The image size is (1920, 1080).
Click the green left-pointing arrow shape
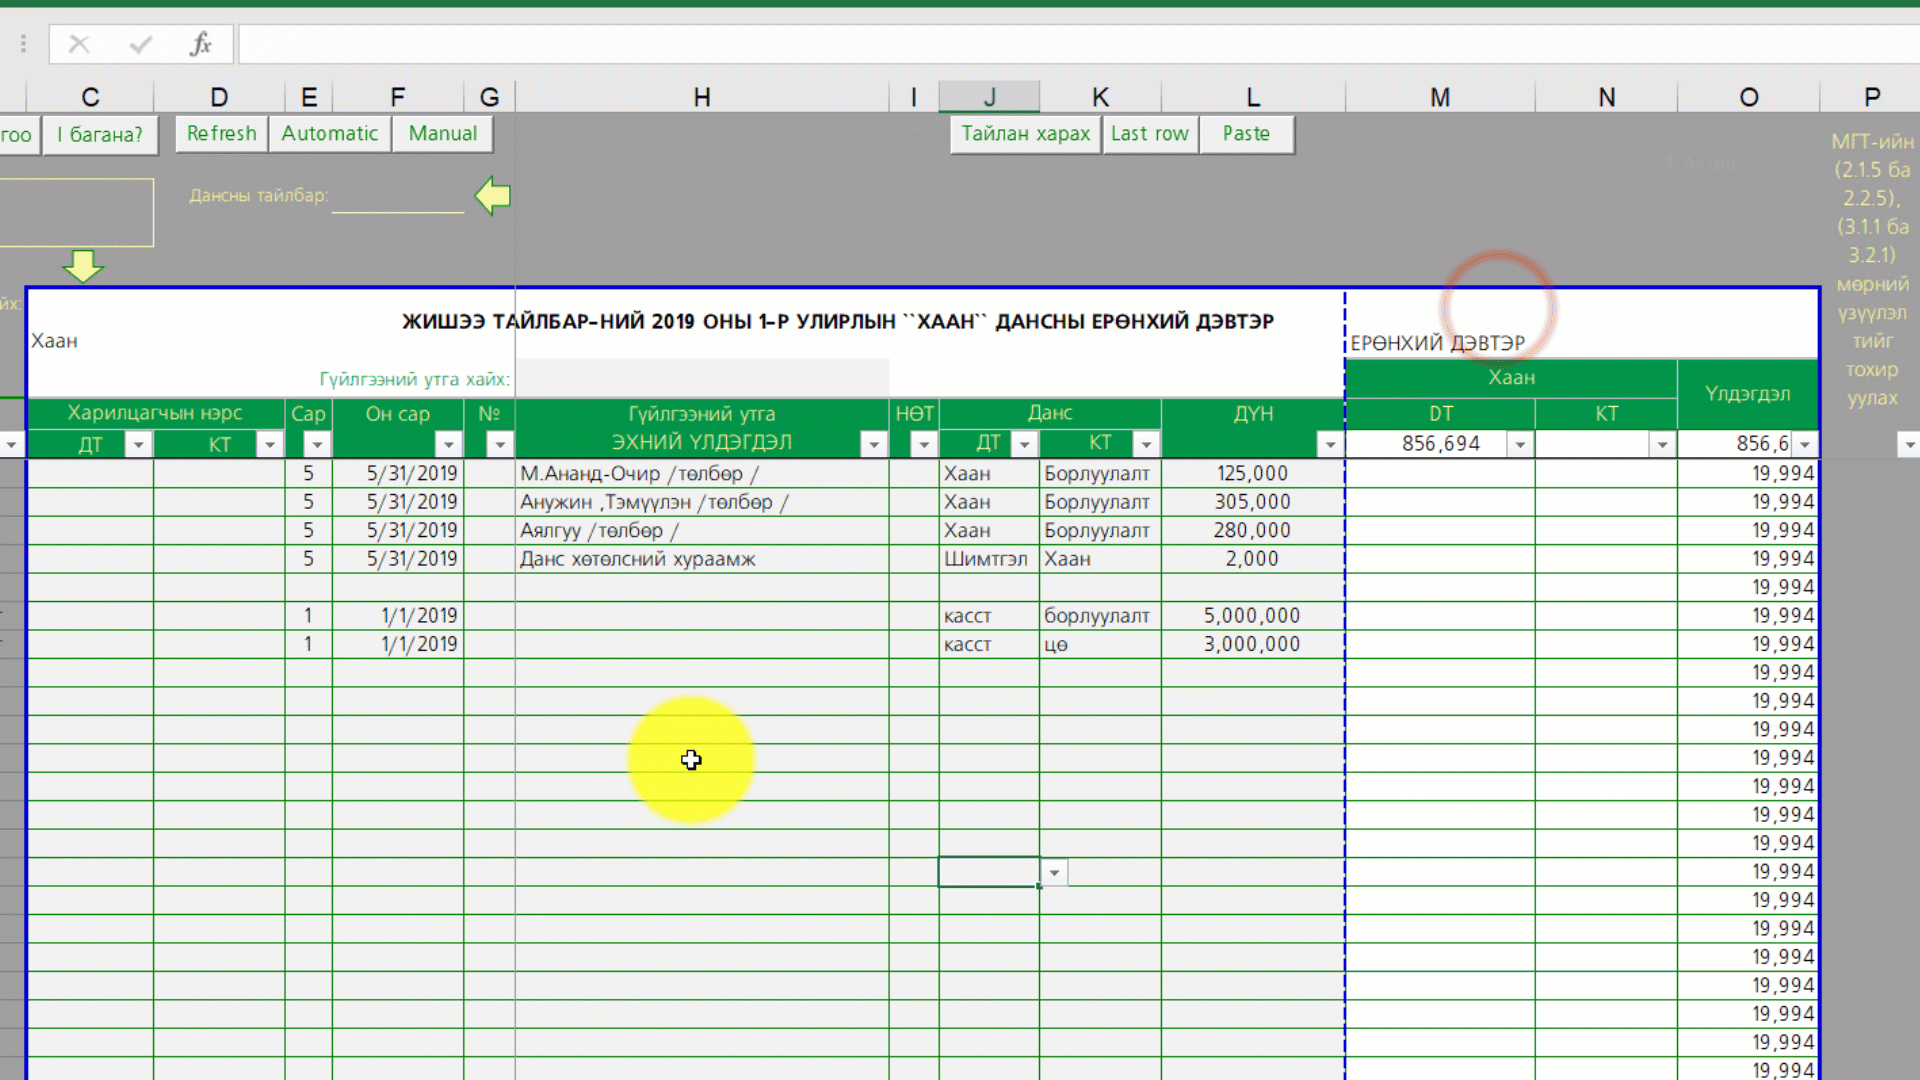coord(492,195)
